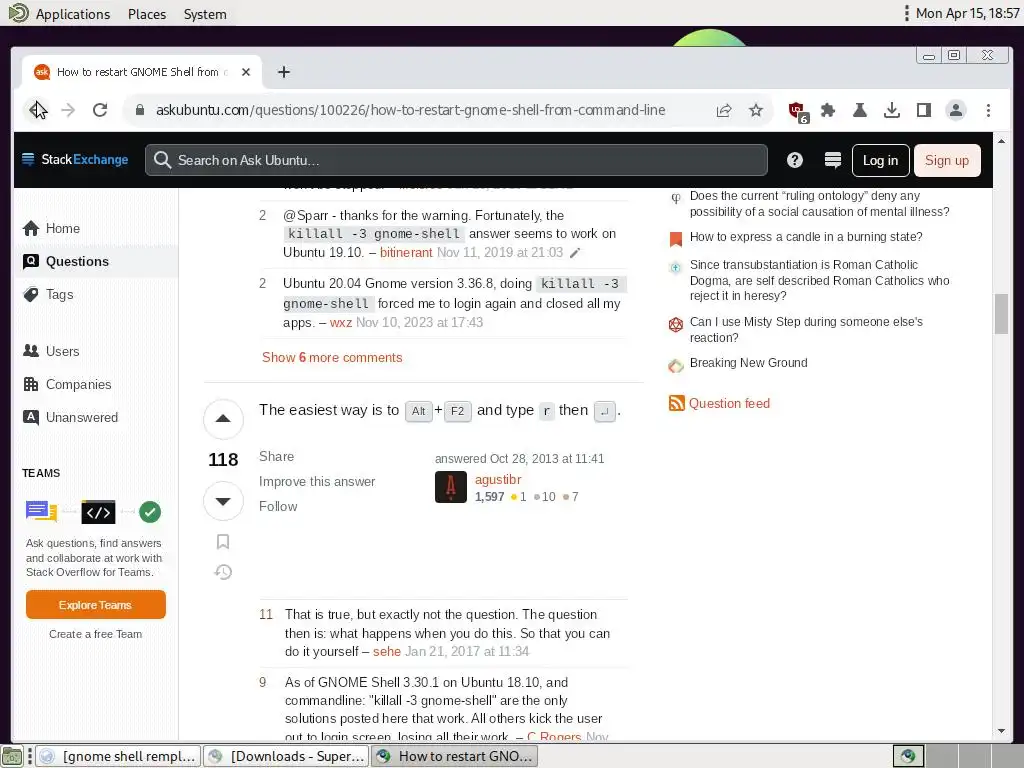Open a new browser tab
The image size is (1024, 768).
coord(283,72)
